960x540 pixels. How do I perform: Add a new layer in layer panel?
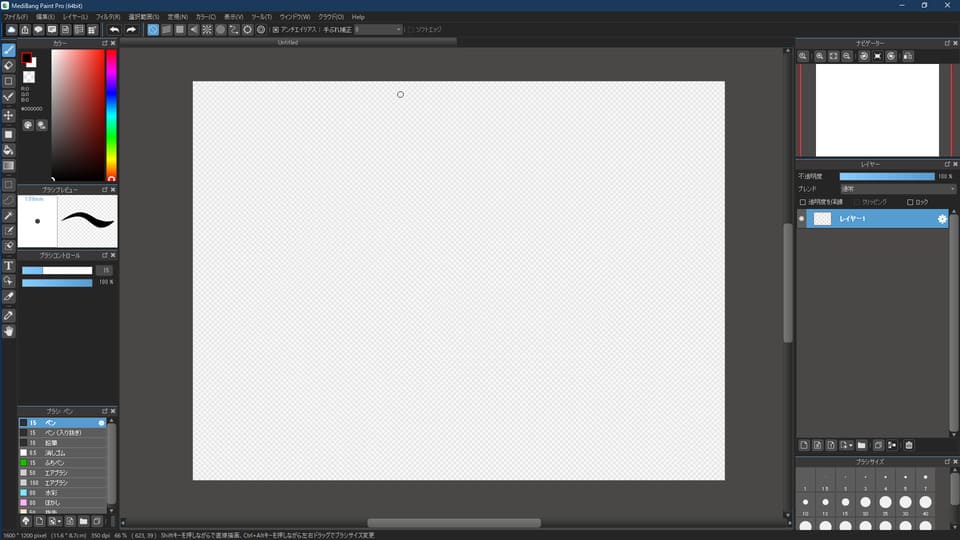click(x=804, y=445)
